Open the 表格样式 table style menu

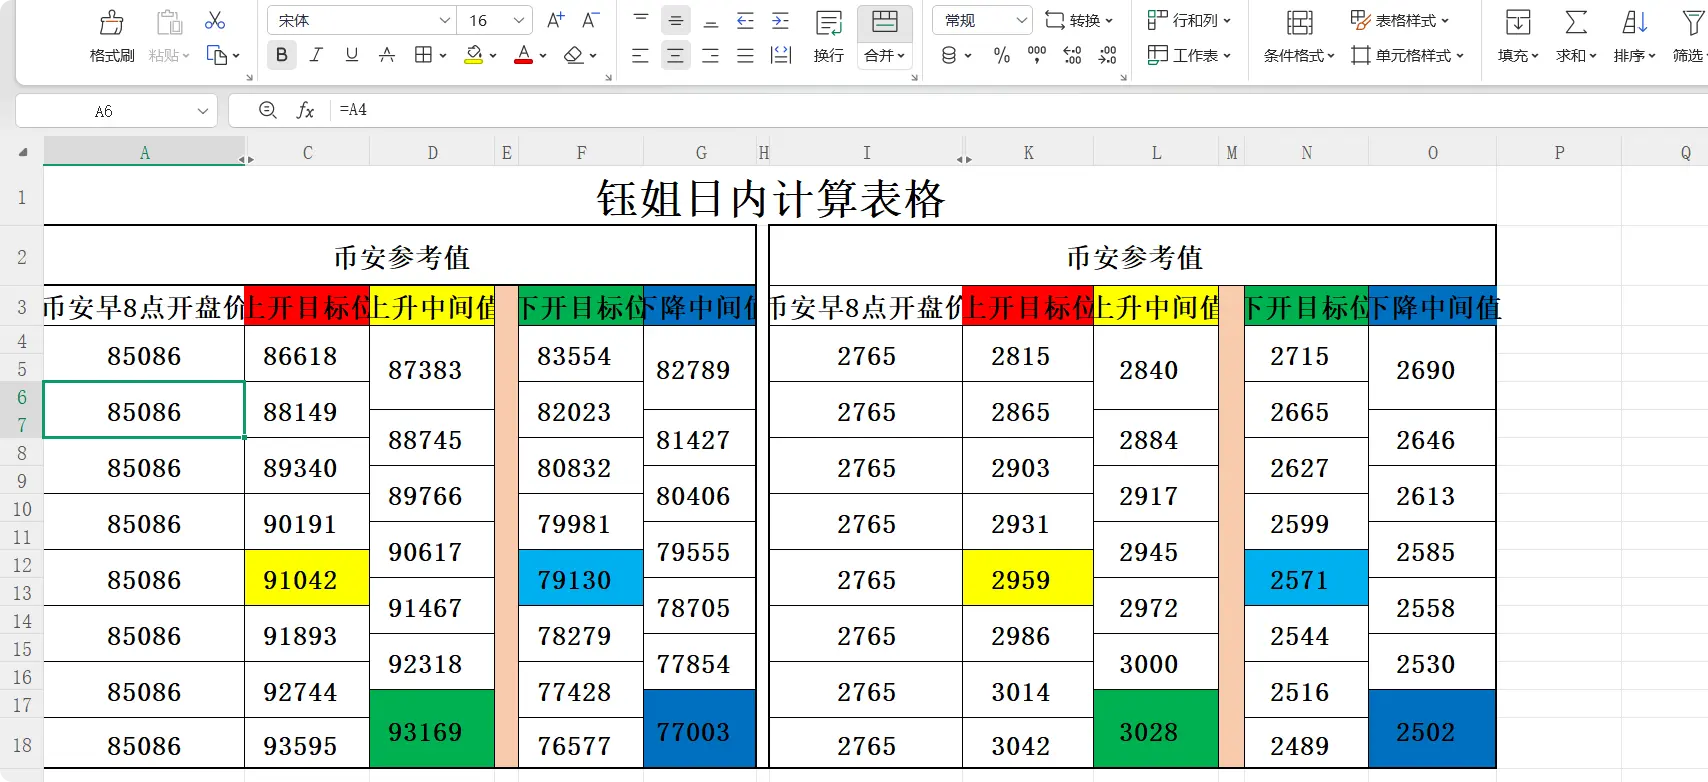pyautogui.click(x=1400, y=20)
